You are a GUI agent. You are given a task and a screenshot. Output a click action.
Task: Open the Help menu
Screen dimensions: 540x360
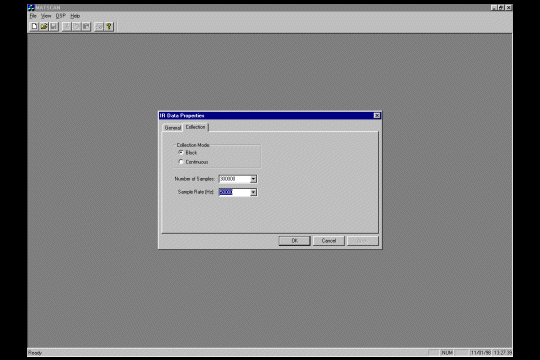click(75, 16)
